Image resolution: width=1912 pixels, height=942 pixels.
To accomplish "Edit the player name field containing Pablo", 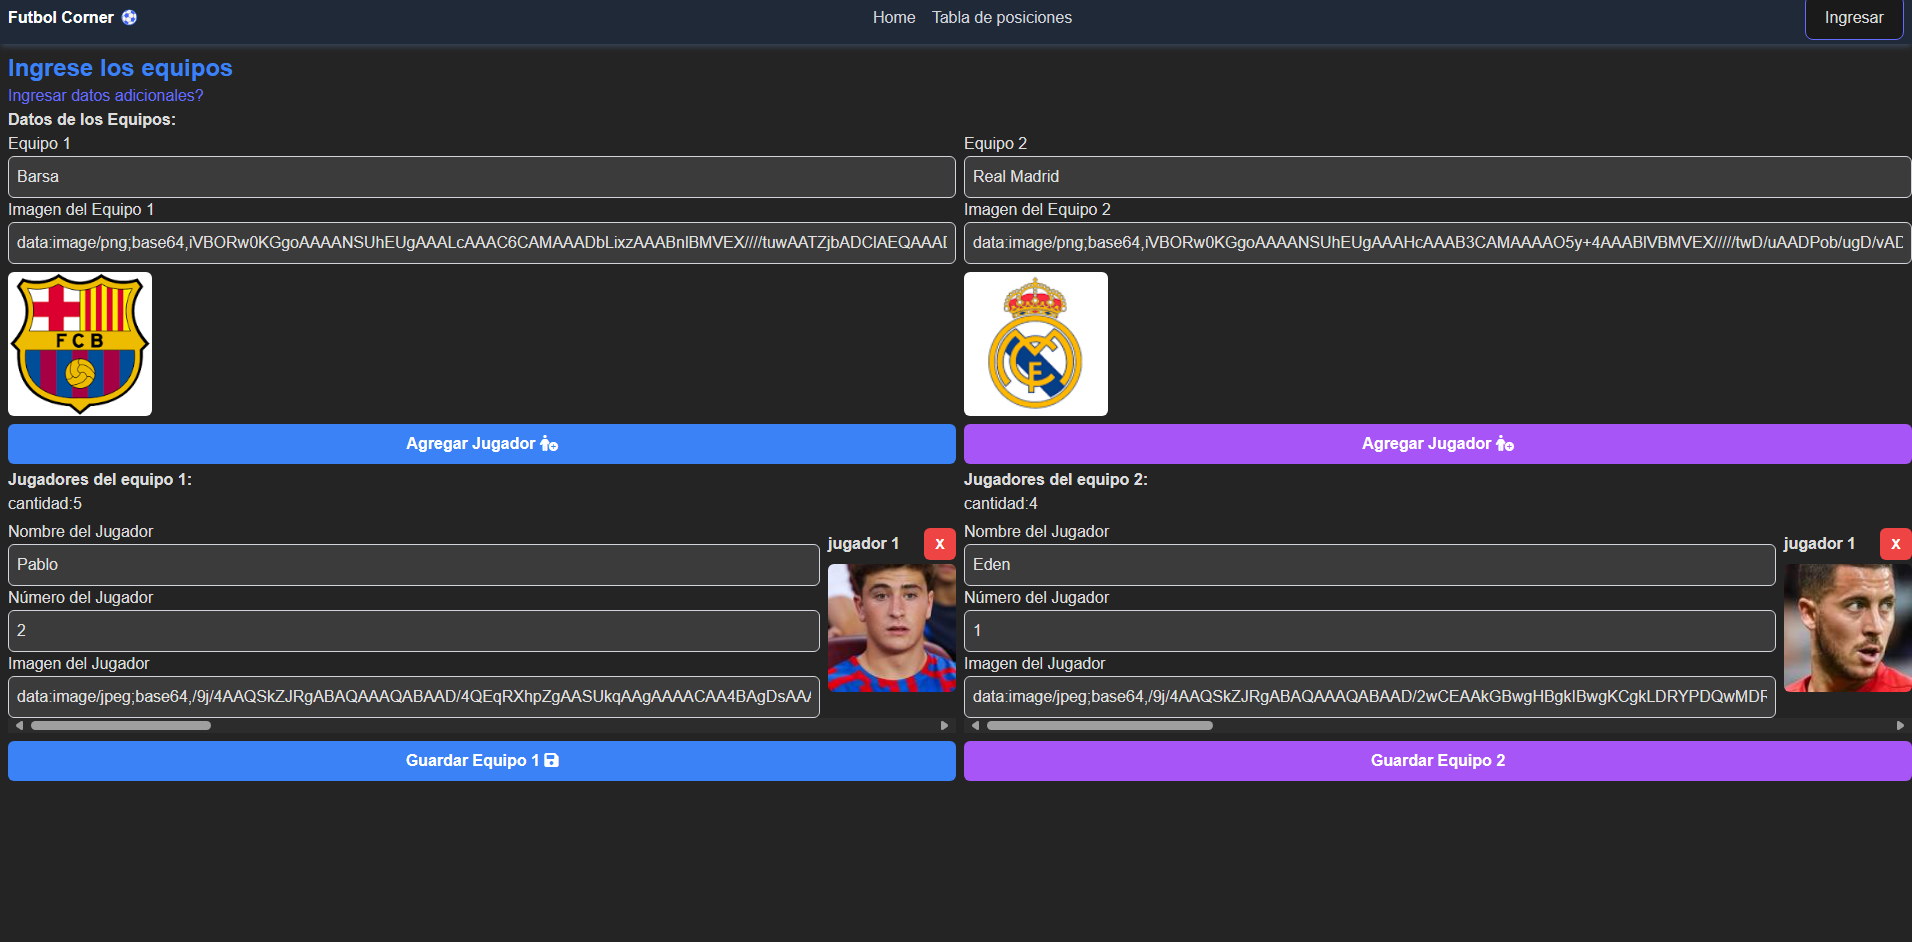I will pyautogui.click(x=414, y=565).
